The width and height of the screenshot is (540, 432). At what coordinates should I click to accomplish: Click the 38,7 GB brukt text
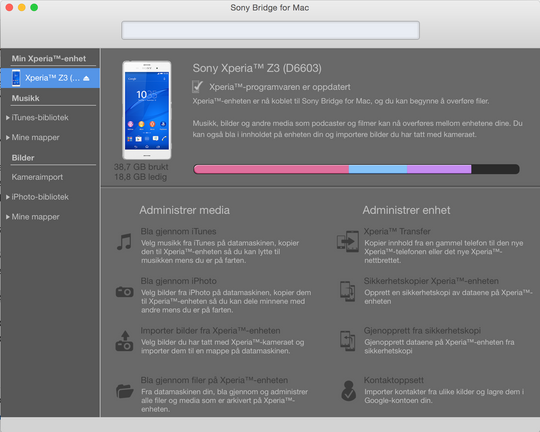[141, 167]
